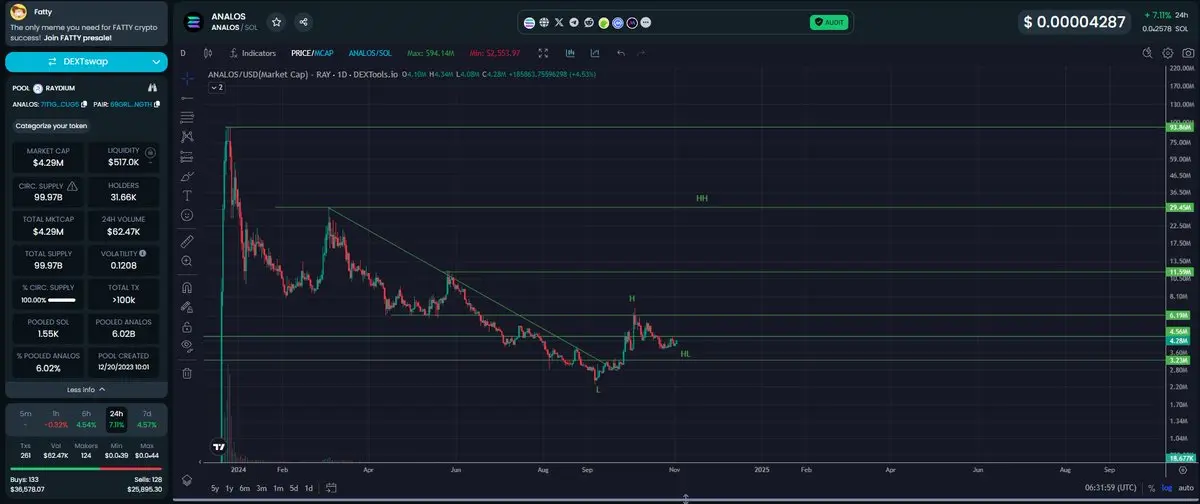
Task: Toggle percent scale on price axis
Action: [1151, 488]
